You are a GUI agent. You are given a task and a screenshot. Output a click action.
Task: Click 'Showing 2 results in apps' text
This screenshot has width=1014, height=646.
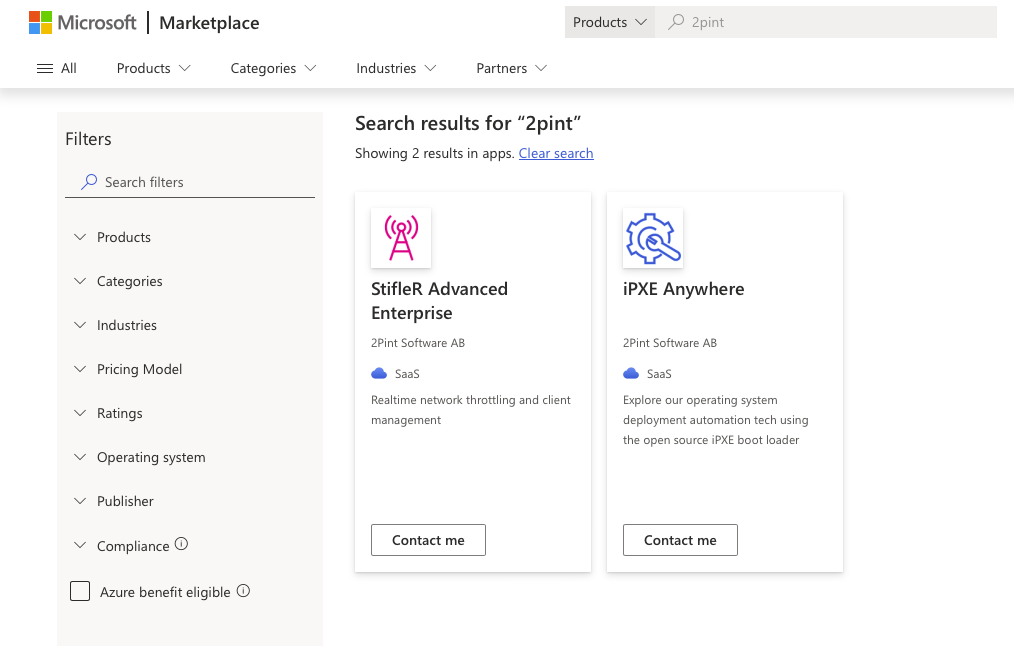click(x=435, y=153)
